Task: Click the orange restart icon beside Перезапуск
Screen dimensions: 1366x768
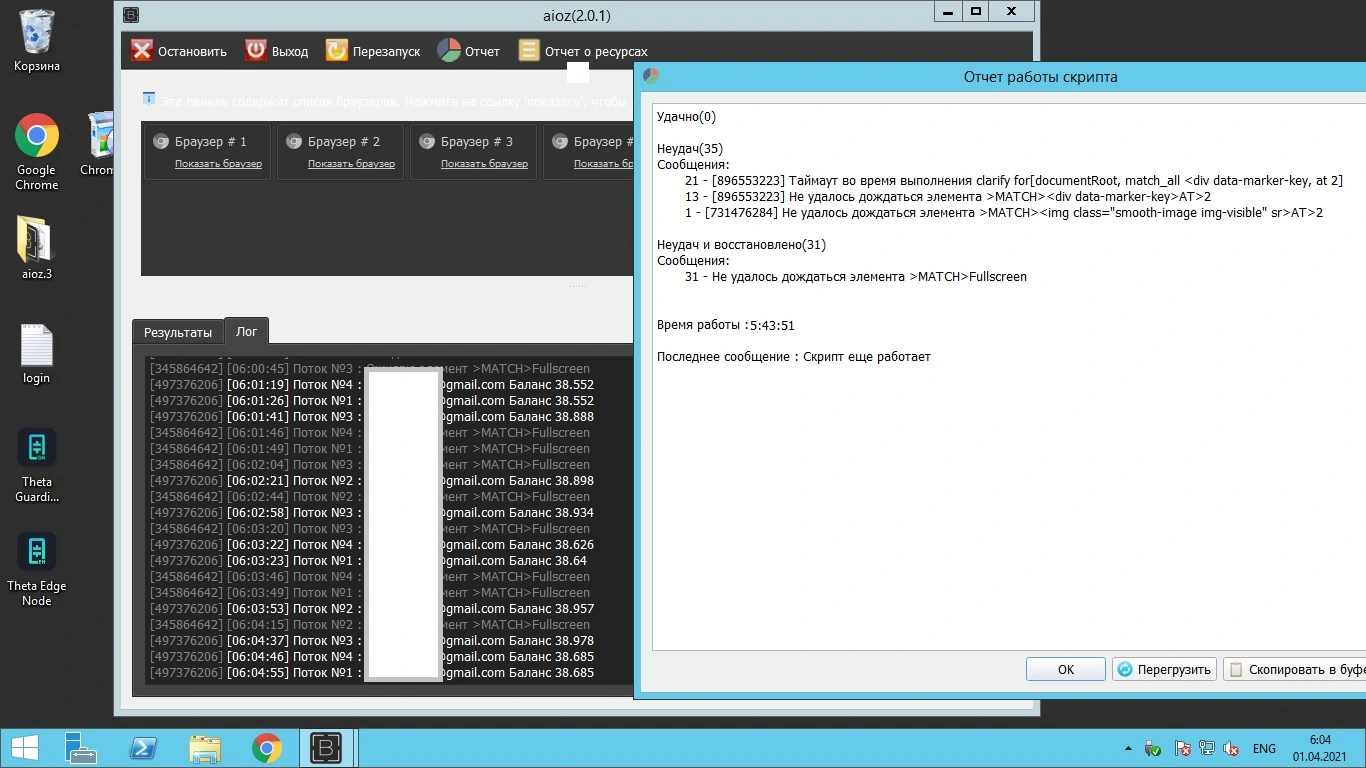Action: [x=337, y=51]
